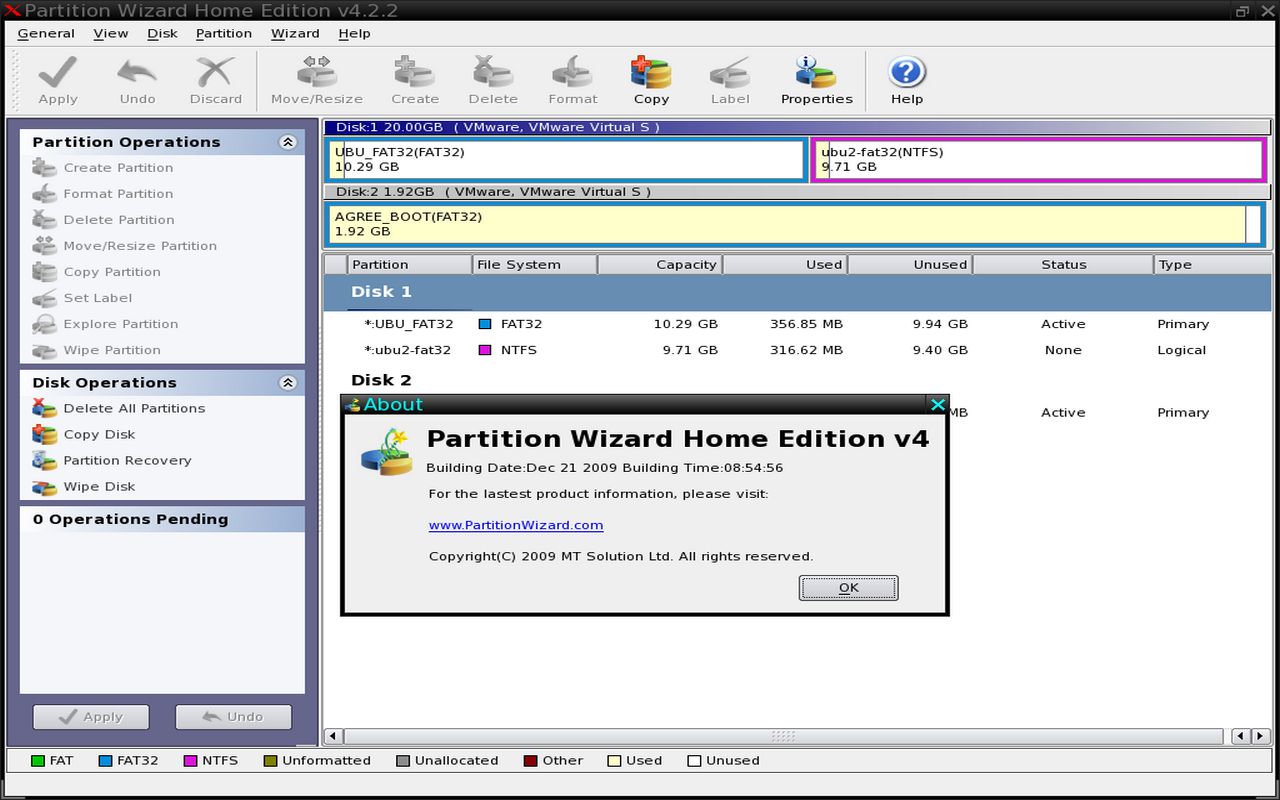The image size is (1280, 800).
Task: Open the Wizard menu
Action: [295, 33]
